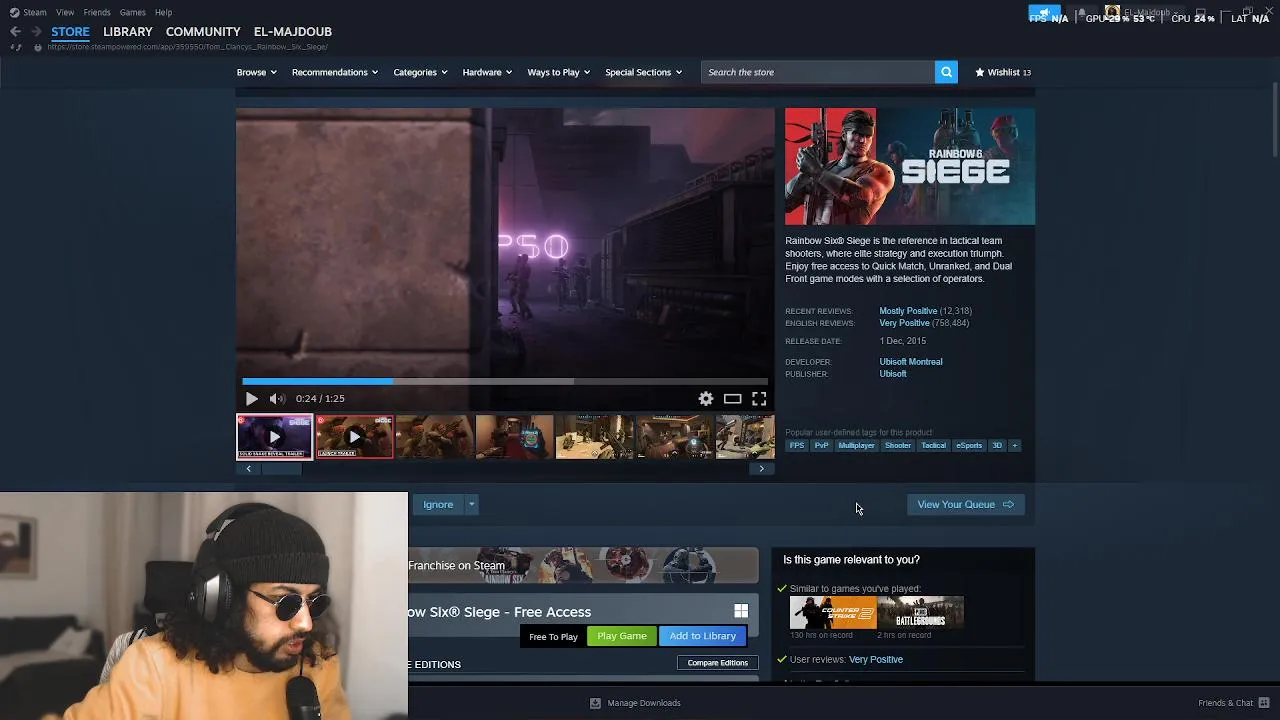This screenshot has height=720, width=1280.
Task: Select the Launch Trailer thumbnail
Action: pyautogui.click(x=354, y=437)
